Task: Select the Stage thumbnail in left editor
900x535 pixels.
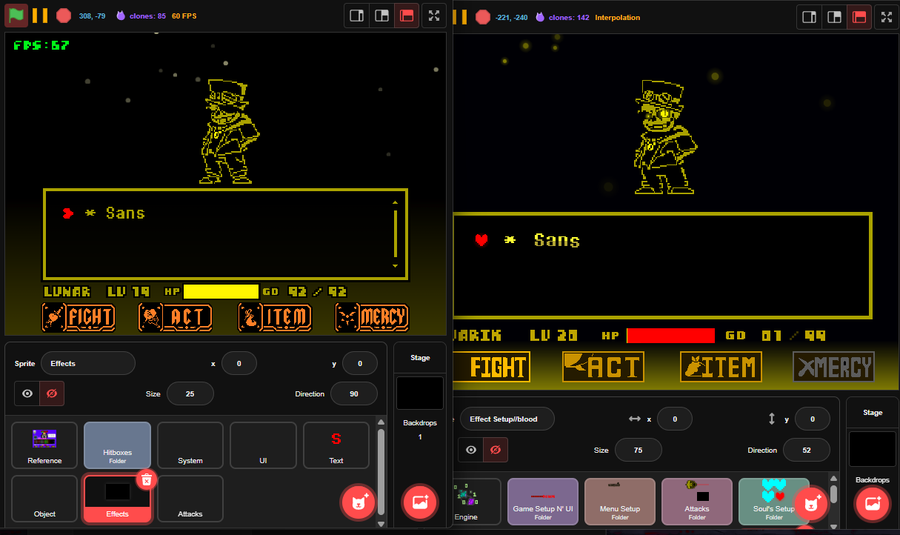Action: coord(420,393)
